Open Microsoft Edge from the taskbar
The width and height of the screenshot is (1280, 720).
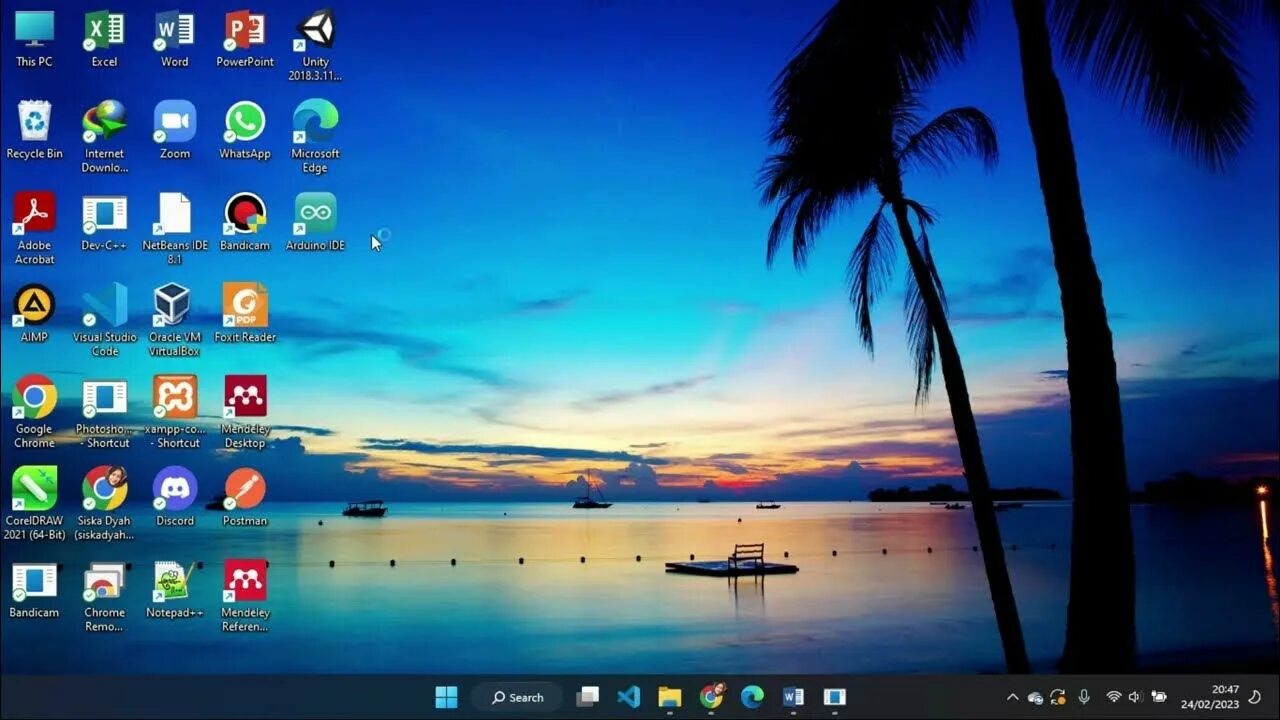click(x=752, y=697)
